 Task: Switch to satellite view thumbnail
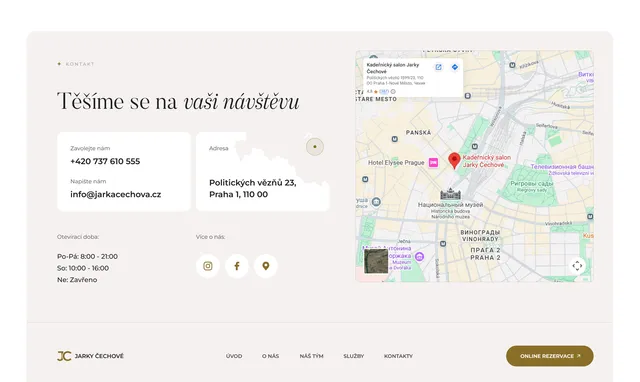click(376, 261)
